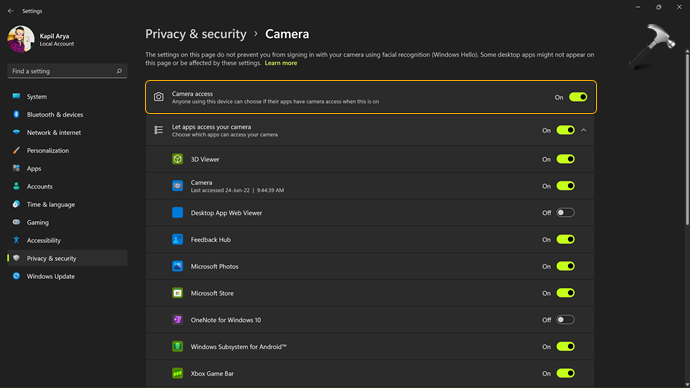690x388 pixels.
Task: Click the Privacy shield icon
Action: pos(16,258)
